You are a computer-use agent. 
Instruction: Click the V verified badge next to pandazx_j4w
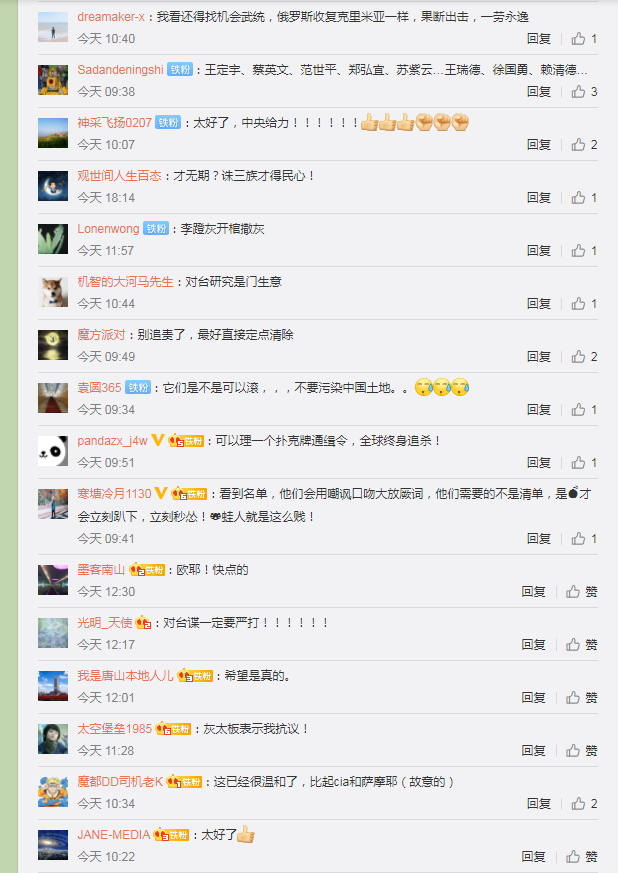(158, 440)
